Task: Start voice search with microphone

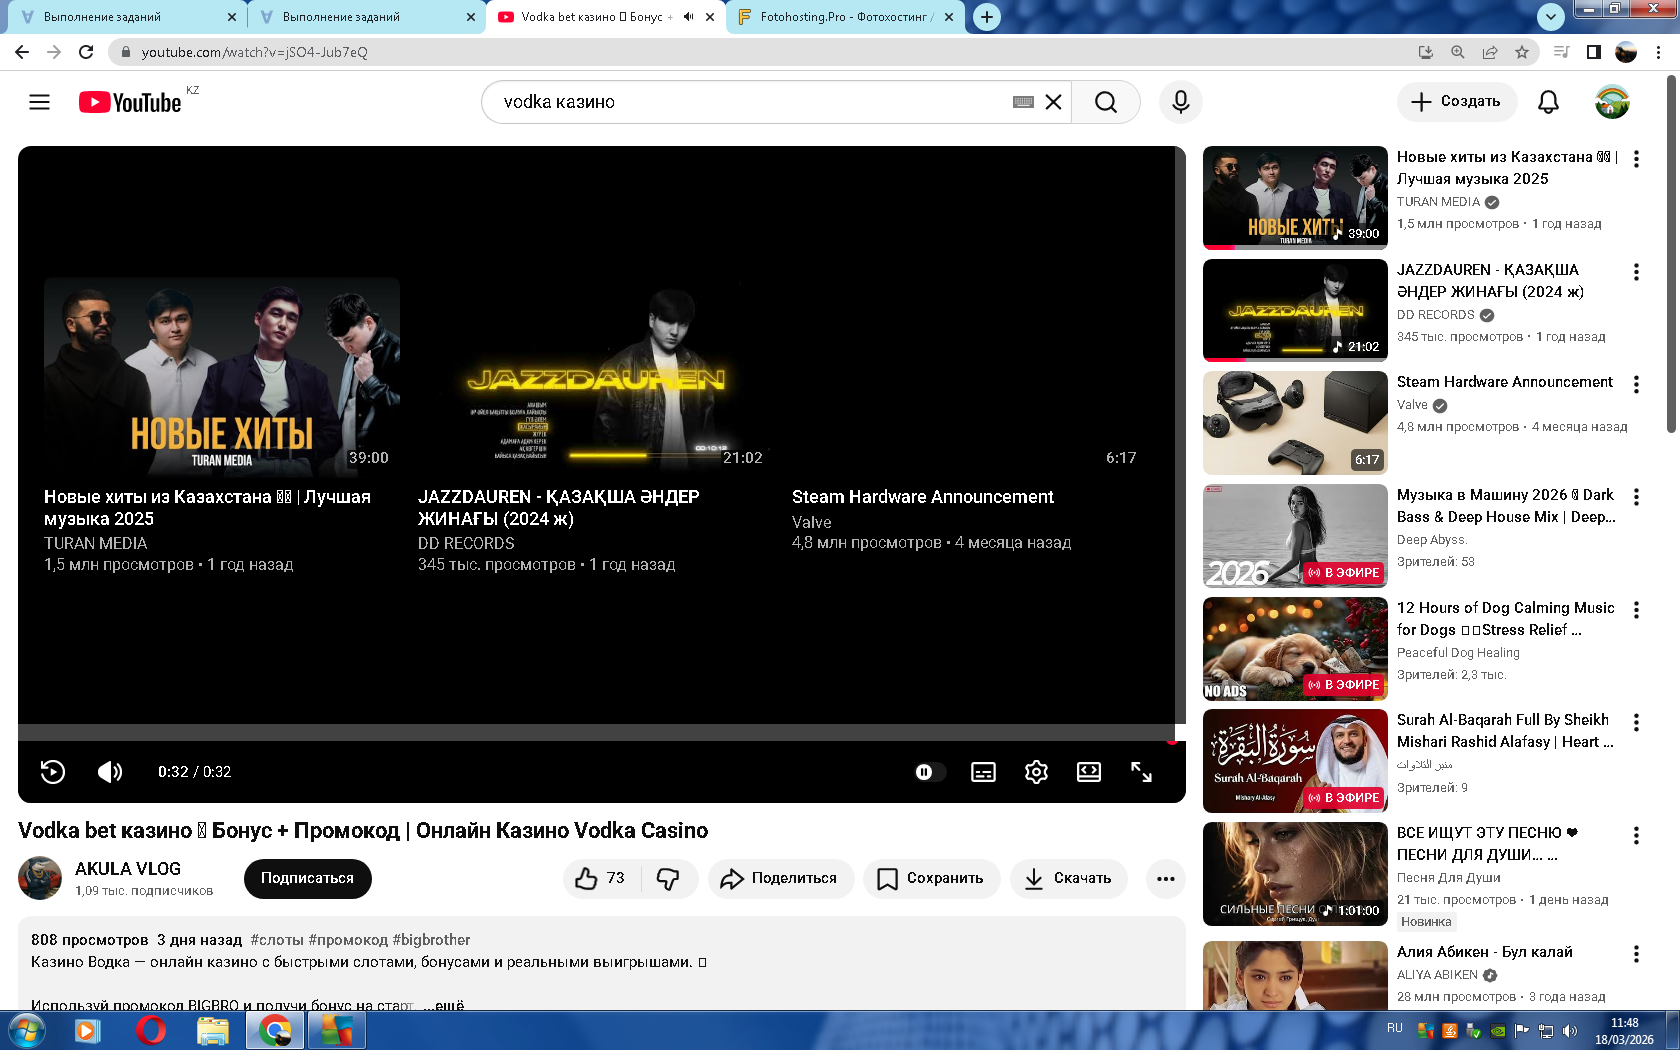Action: (1181, 102)
